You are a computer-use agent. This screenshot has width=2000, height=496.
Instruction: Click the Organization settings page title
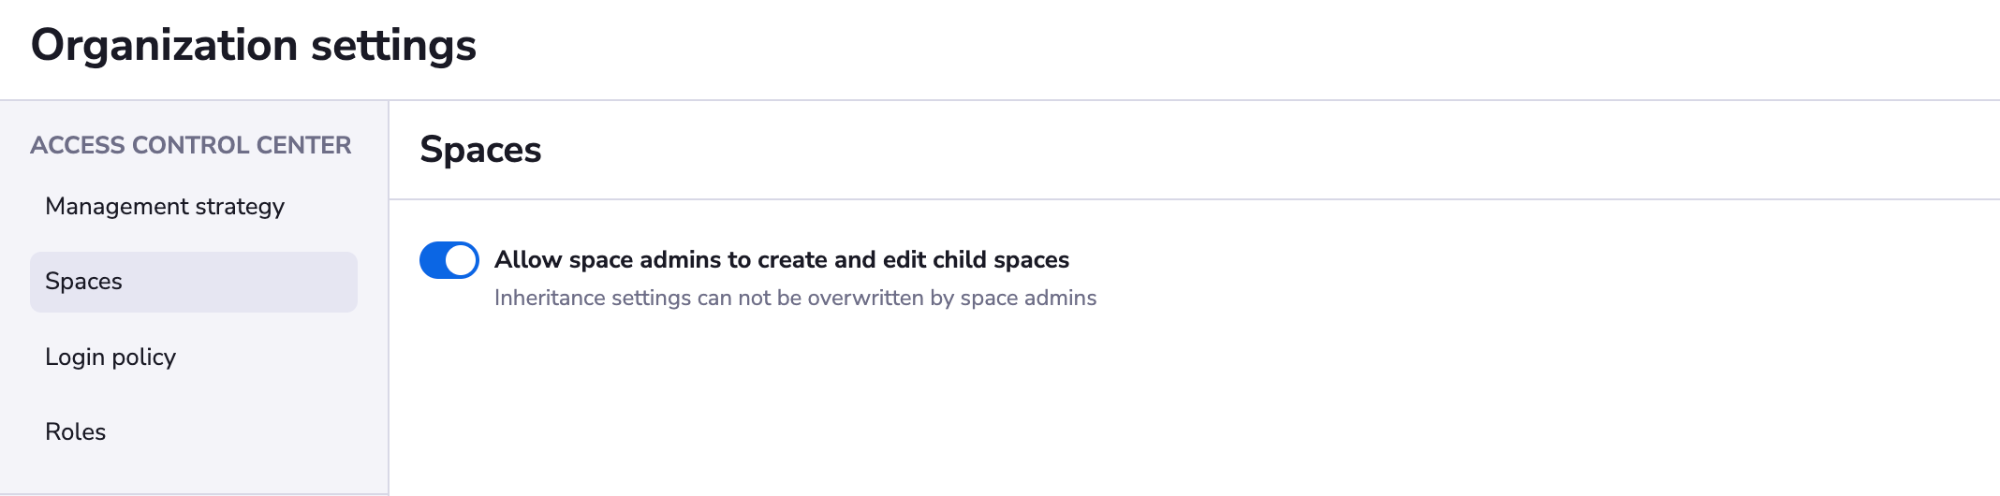(254, 46)
